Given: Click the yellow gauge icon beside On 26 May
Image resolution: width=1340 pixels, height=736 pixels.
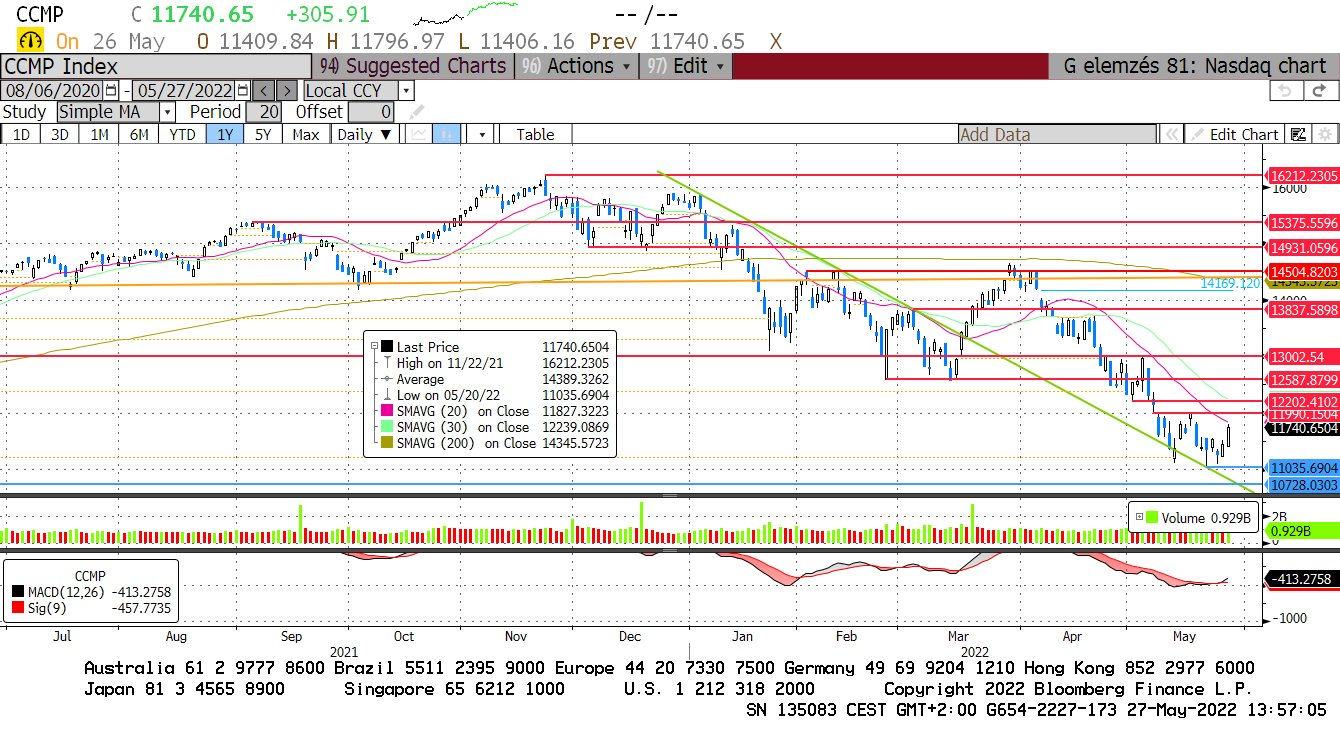Looking at the screenshot, I should [x=30, y=41].
